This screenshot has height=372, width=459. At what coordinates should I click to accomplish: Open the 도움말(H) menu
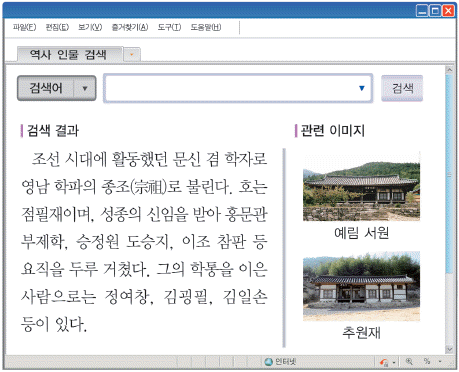(x=206, y=27)
